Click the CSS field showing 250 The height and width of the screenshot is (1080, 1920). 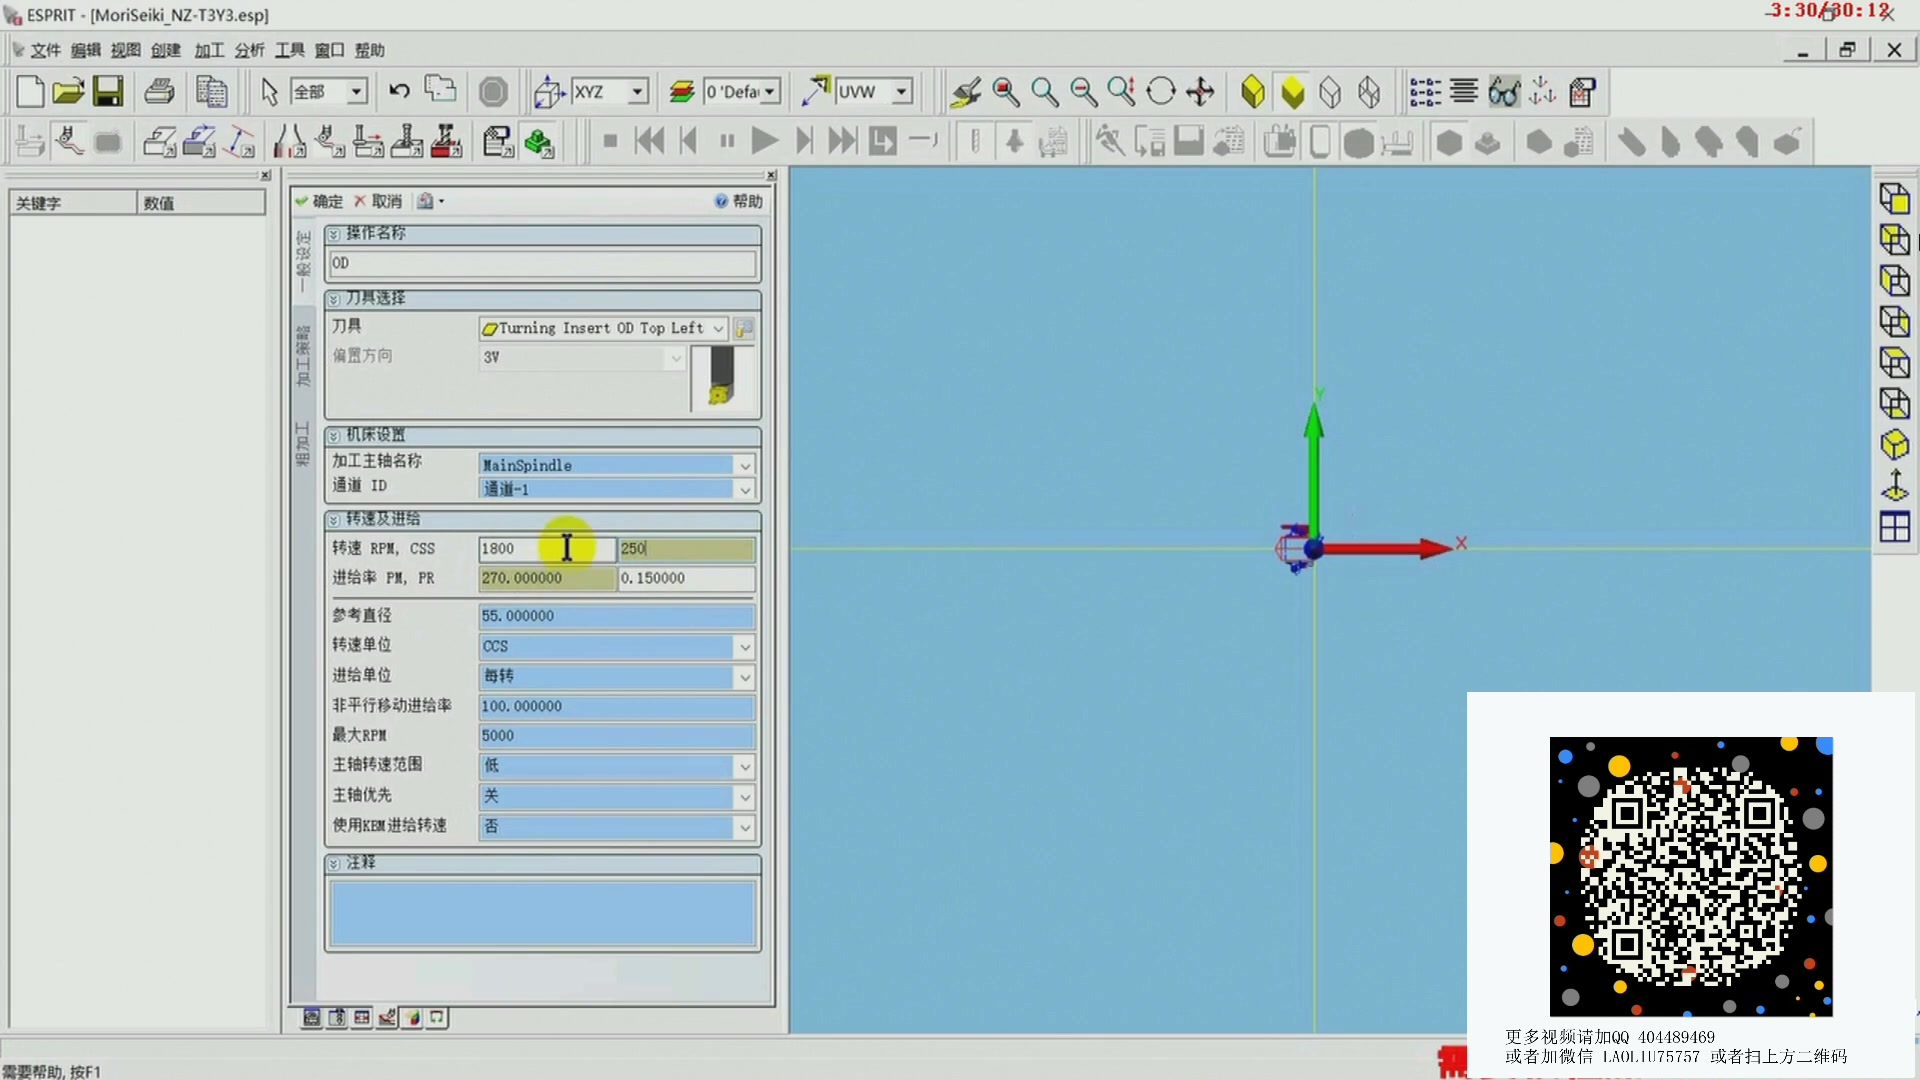click(686, 548)
